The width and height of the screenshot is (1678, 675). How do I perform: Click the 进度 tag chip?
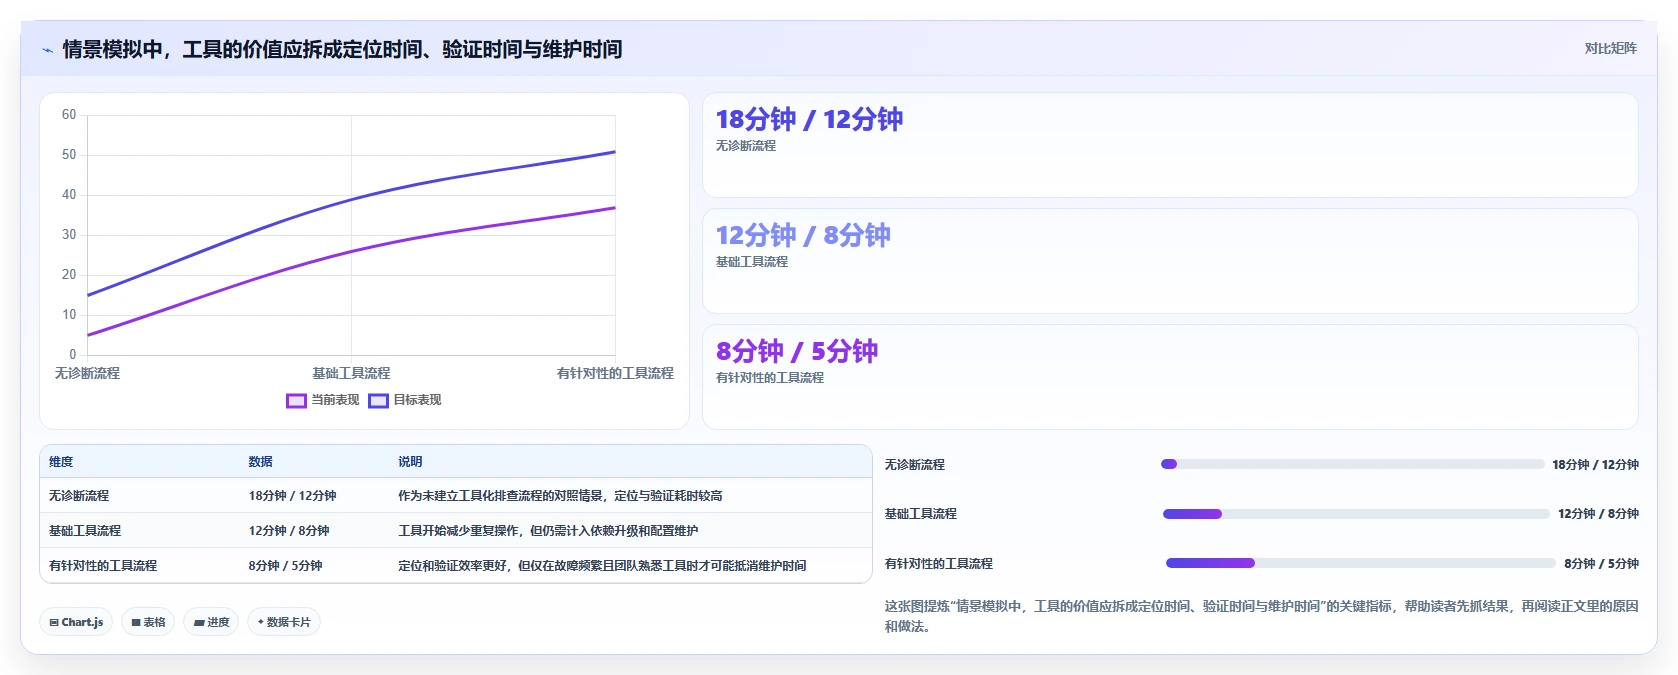211,622
